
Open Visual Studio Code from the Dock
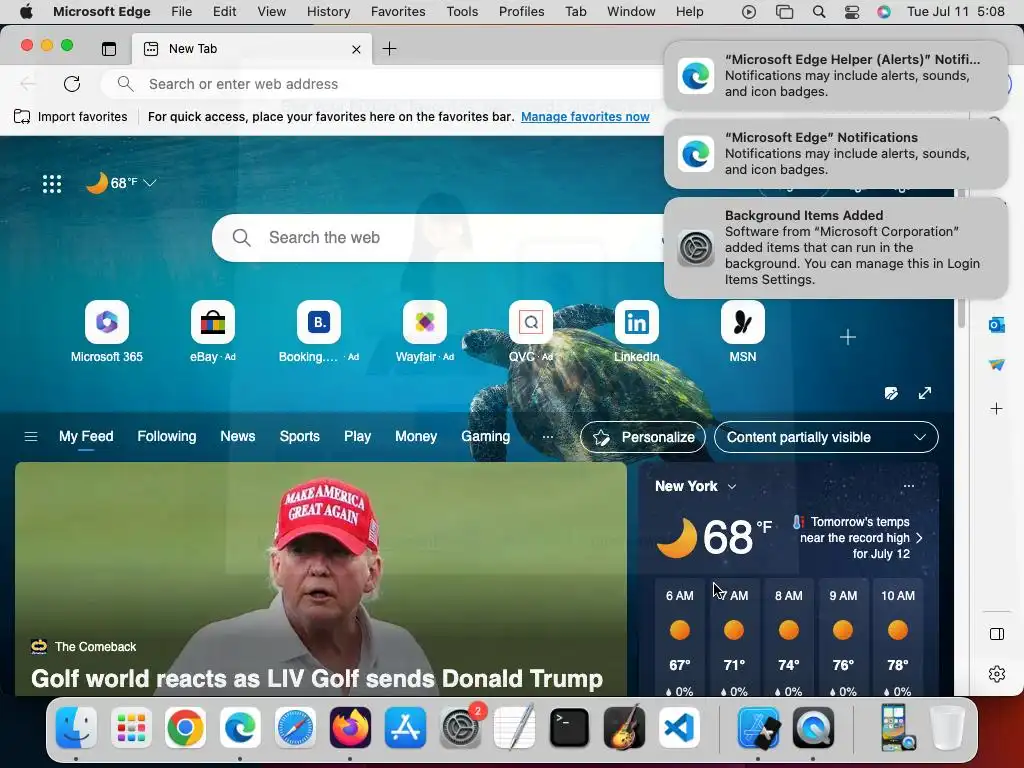(x=679, y=728)
